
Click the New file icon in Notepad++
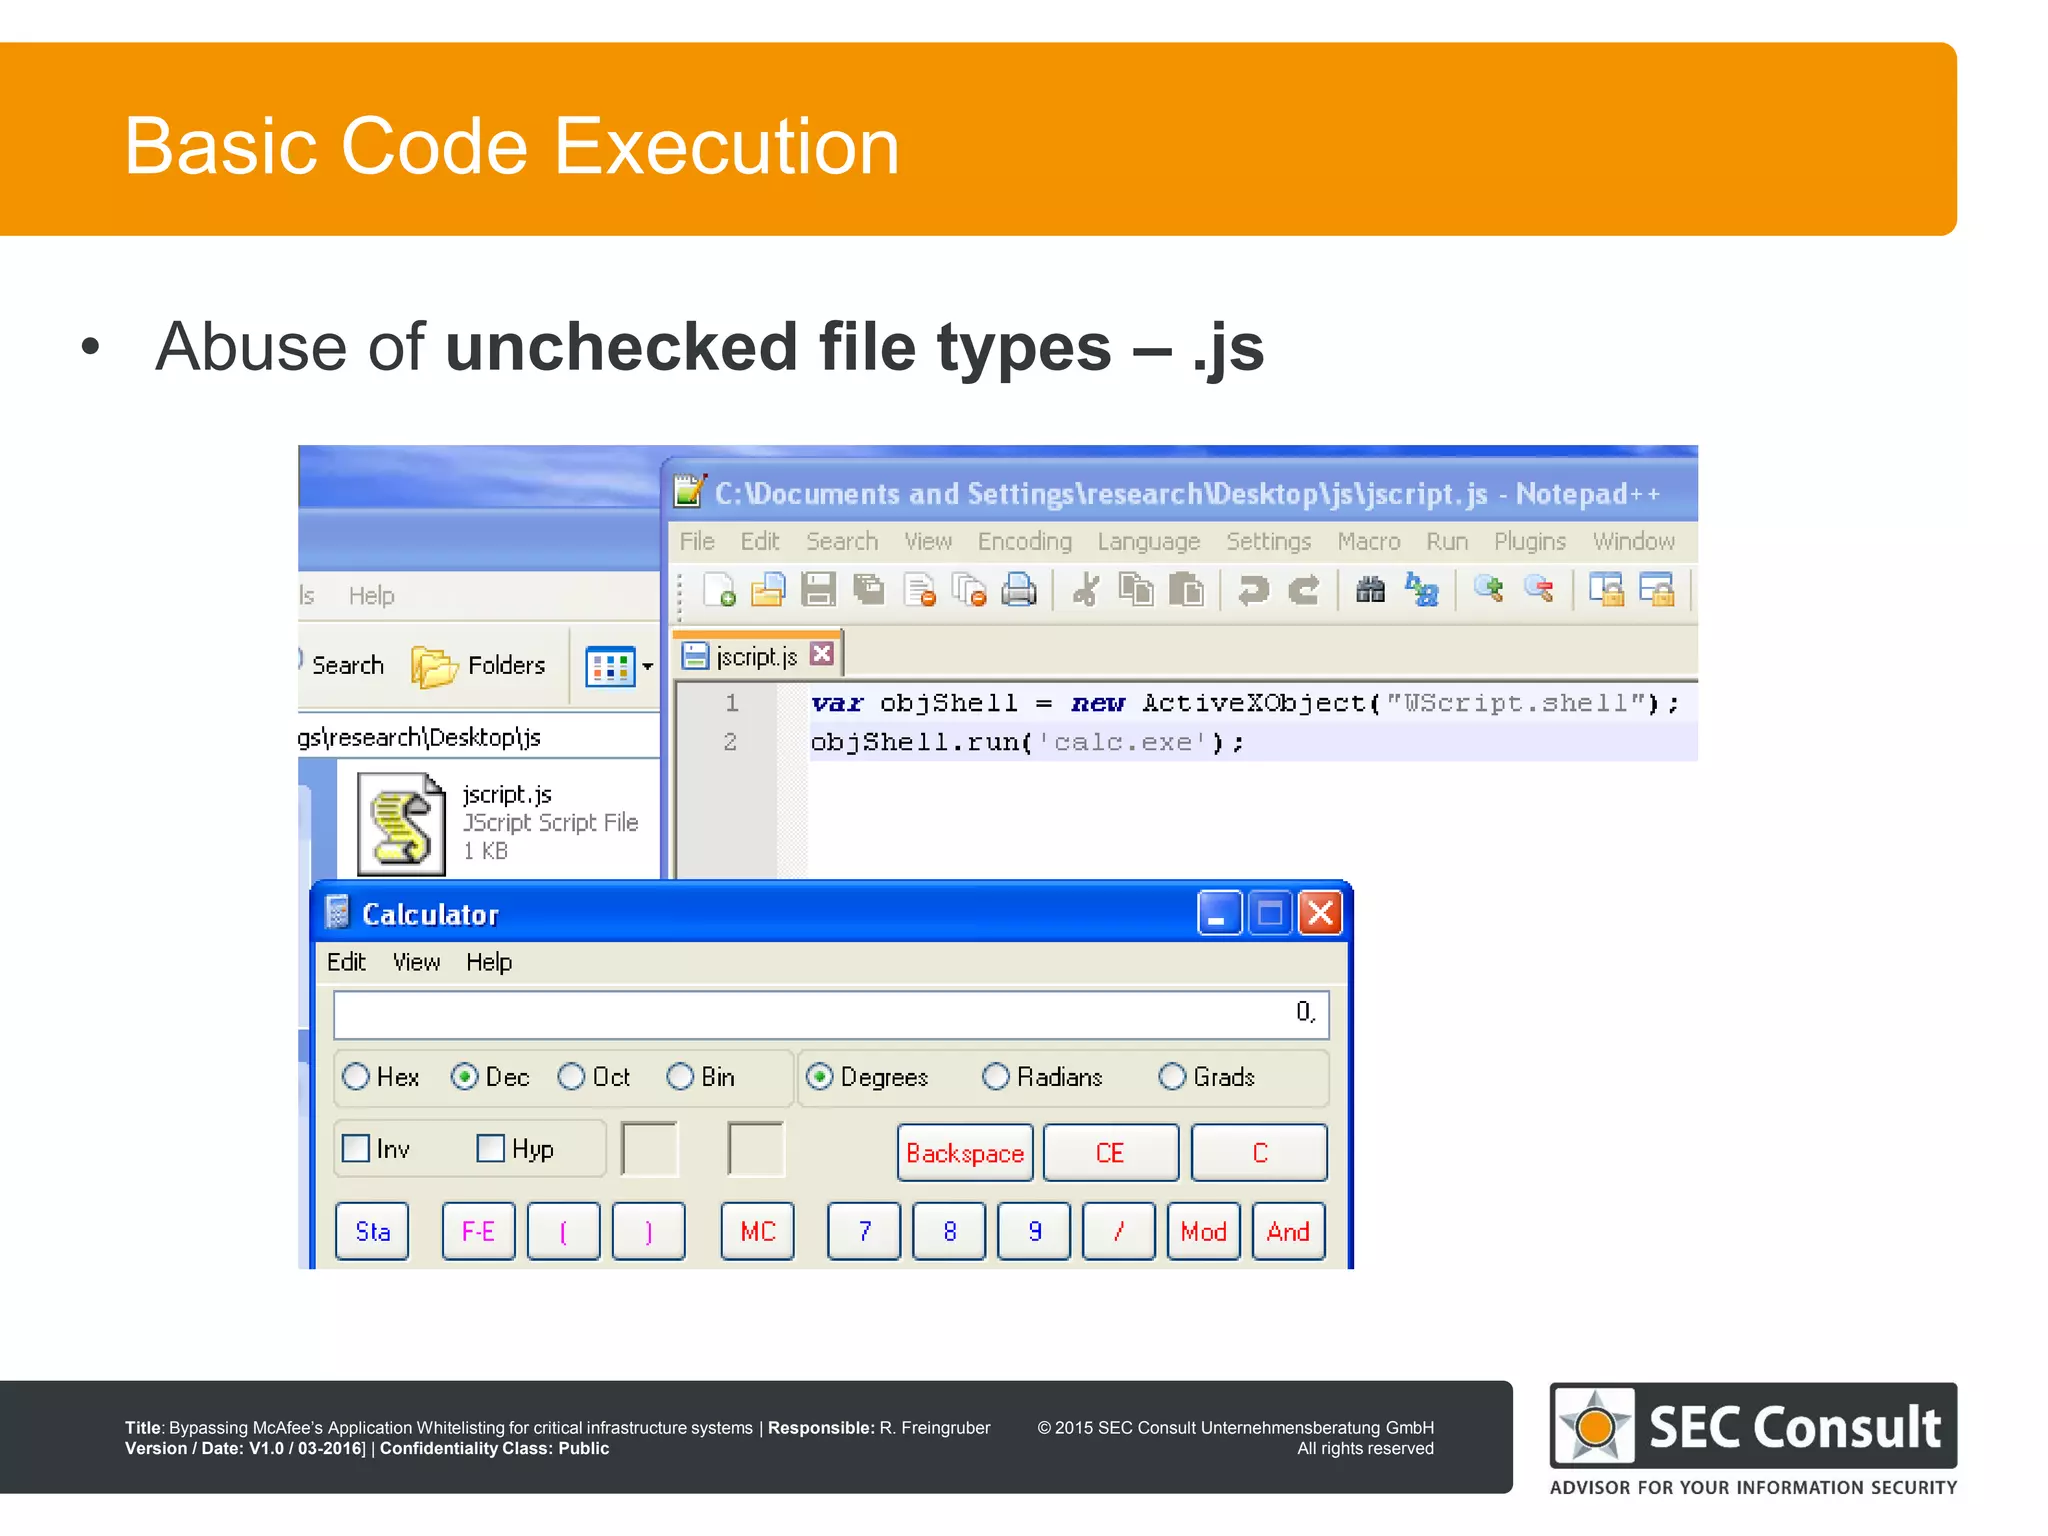[x=719, y=590]
